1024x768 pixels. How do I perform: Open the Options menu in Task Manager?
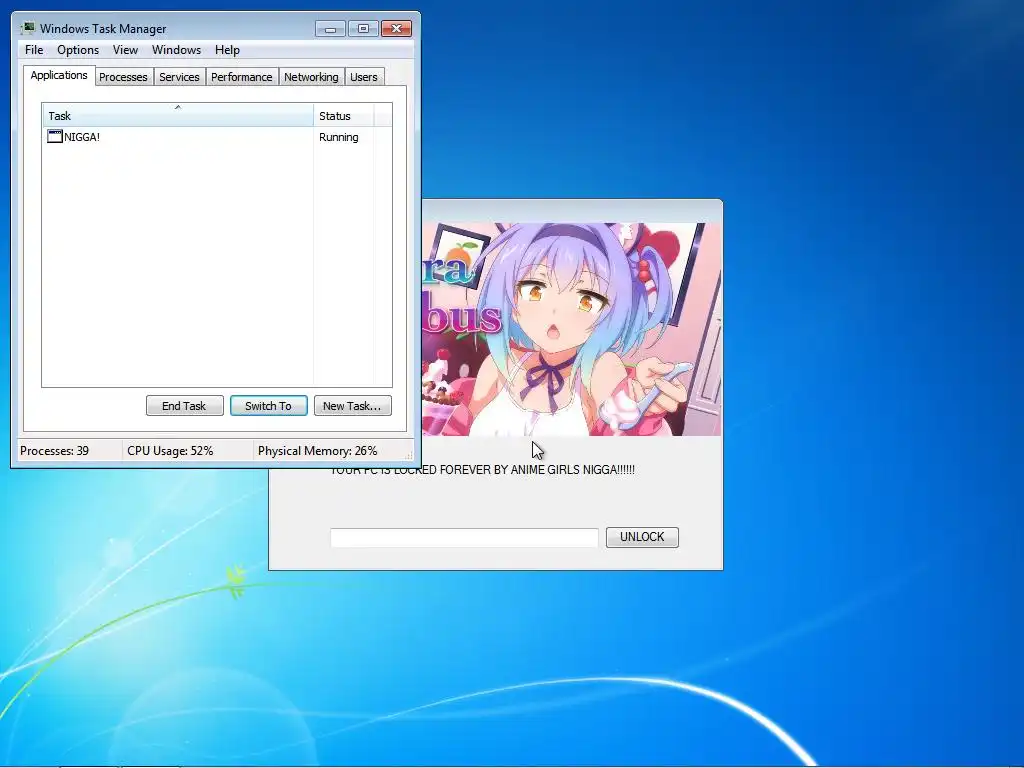pos(78,50)
